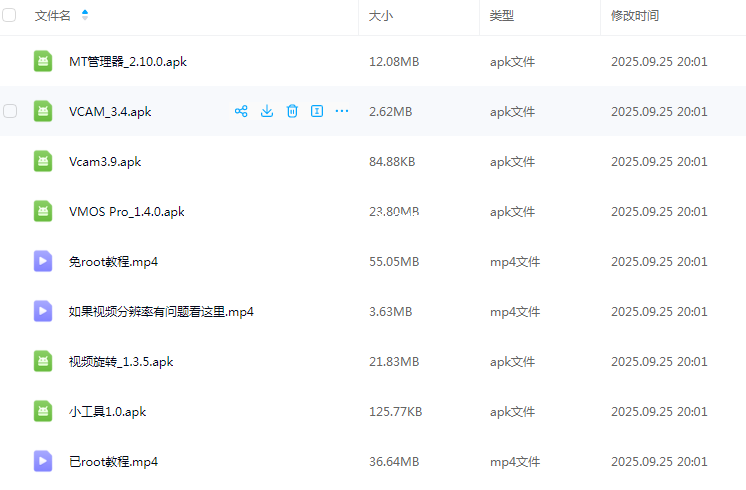Image resolution: width=746 pixels, height=490 pixels.
Task: Click video icon of 如果视频分辨率有问题看这里.mp4
Action: tap(43, 311)
